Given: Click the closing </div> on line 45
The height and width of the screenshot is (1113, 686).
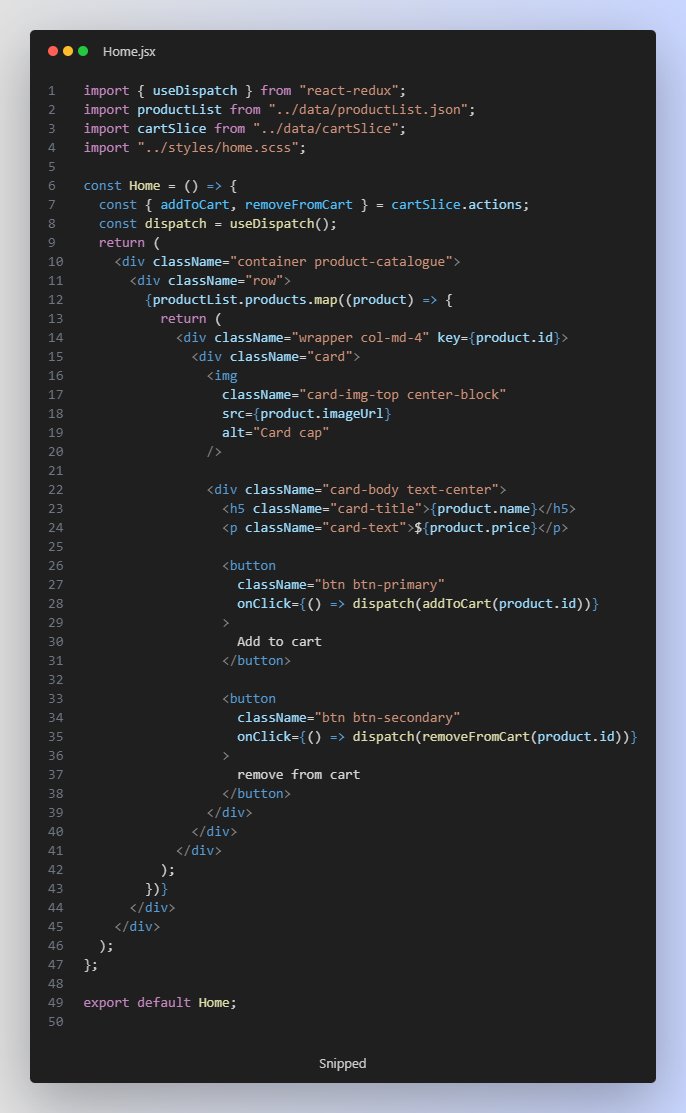Looking at the screenshot, I should click(137, 926).
